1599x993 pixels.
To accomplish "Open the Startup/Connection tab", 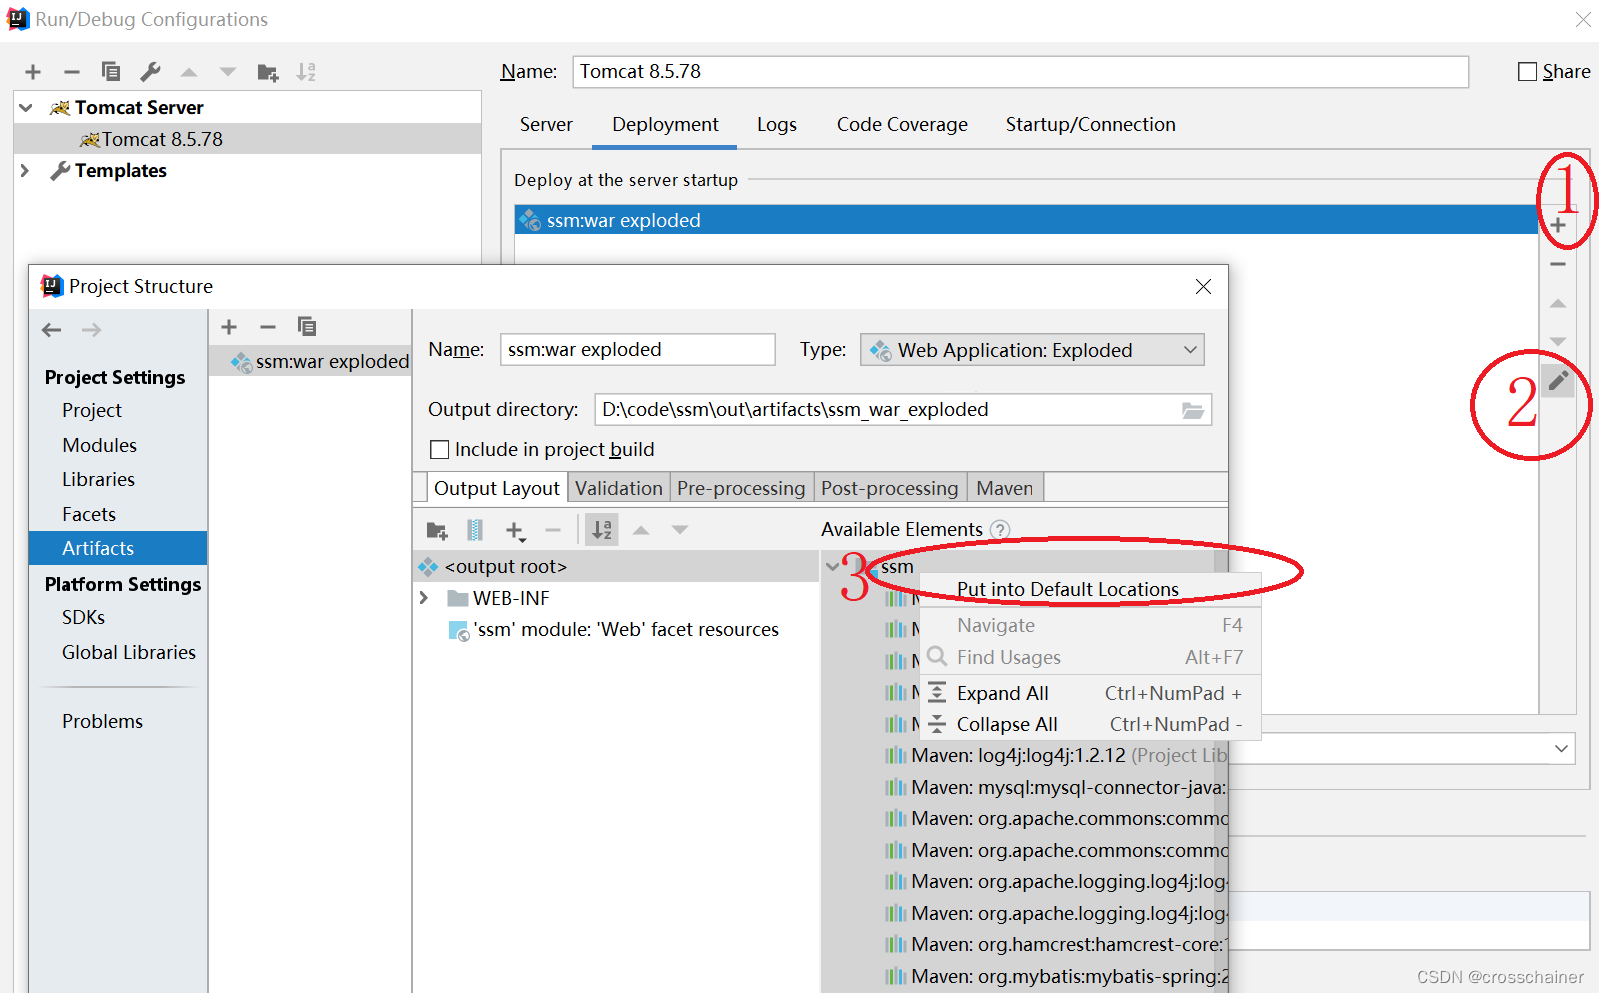I will [1090, 125].
